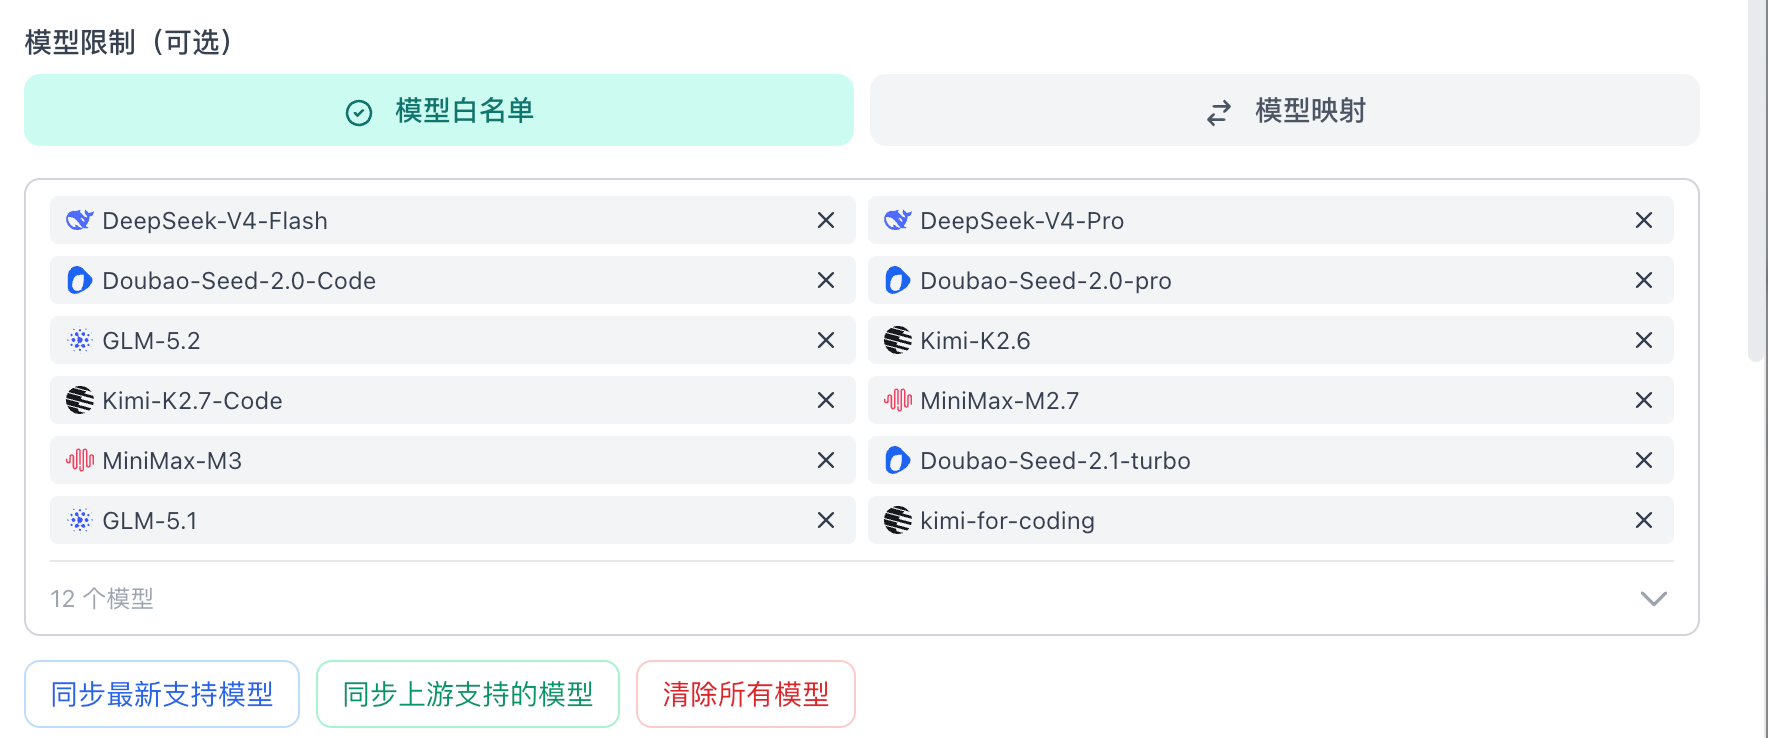Click the 同步上游支持的模型 button
The image size is (1768, 738).
point(468,694)
